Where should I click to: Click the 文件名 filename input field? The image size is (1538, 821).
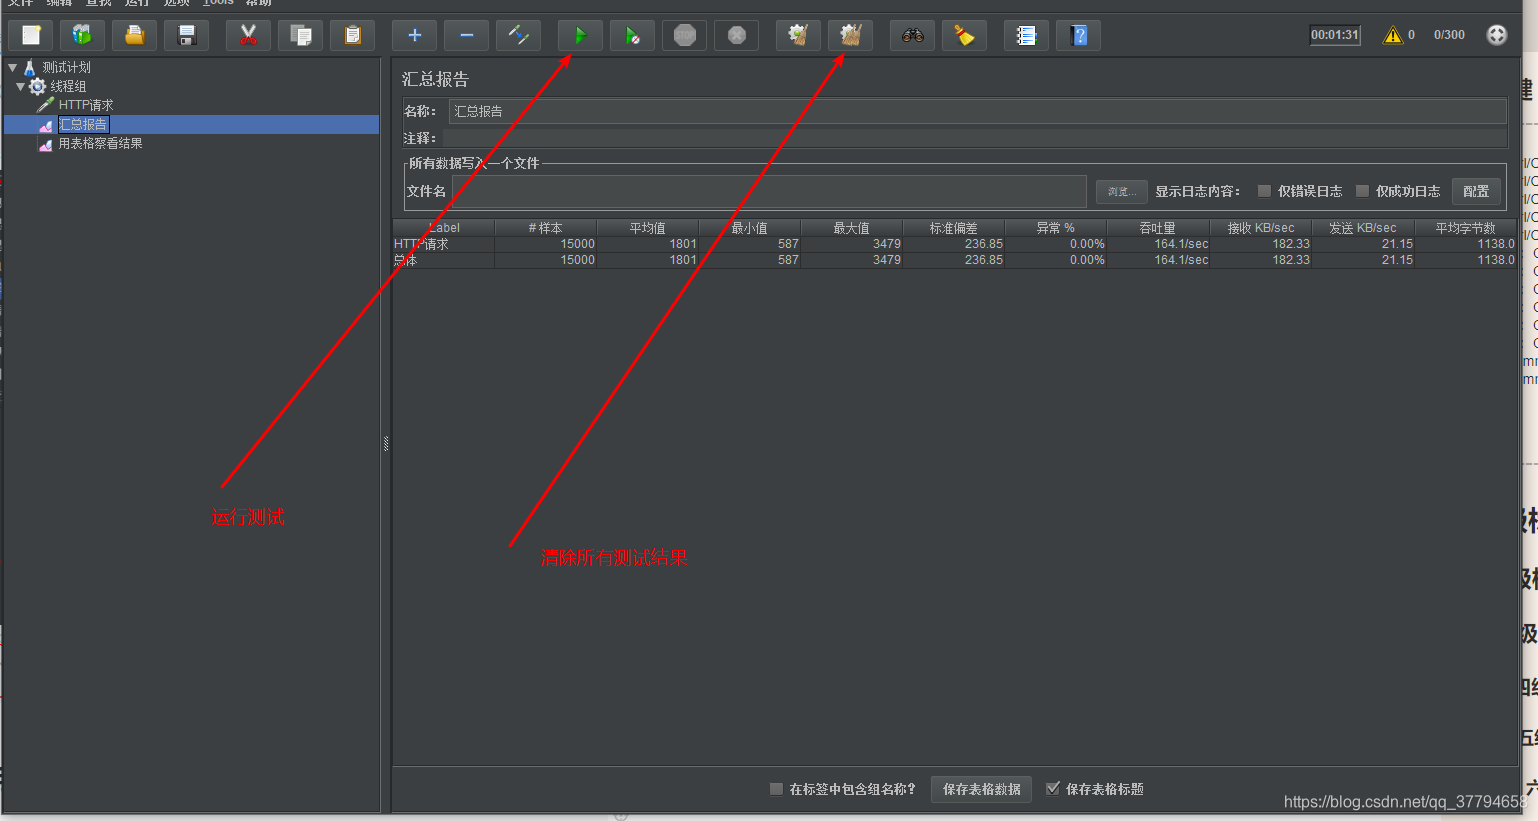click(769, 191)
